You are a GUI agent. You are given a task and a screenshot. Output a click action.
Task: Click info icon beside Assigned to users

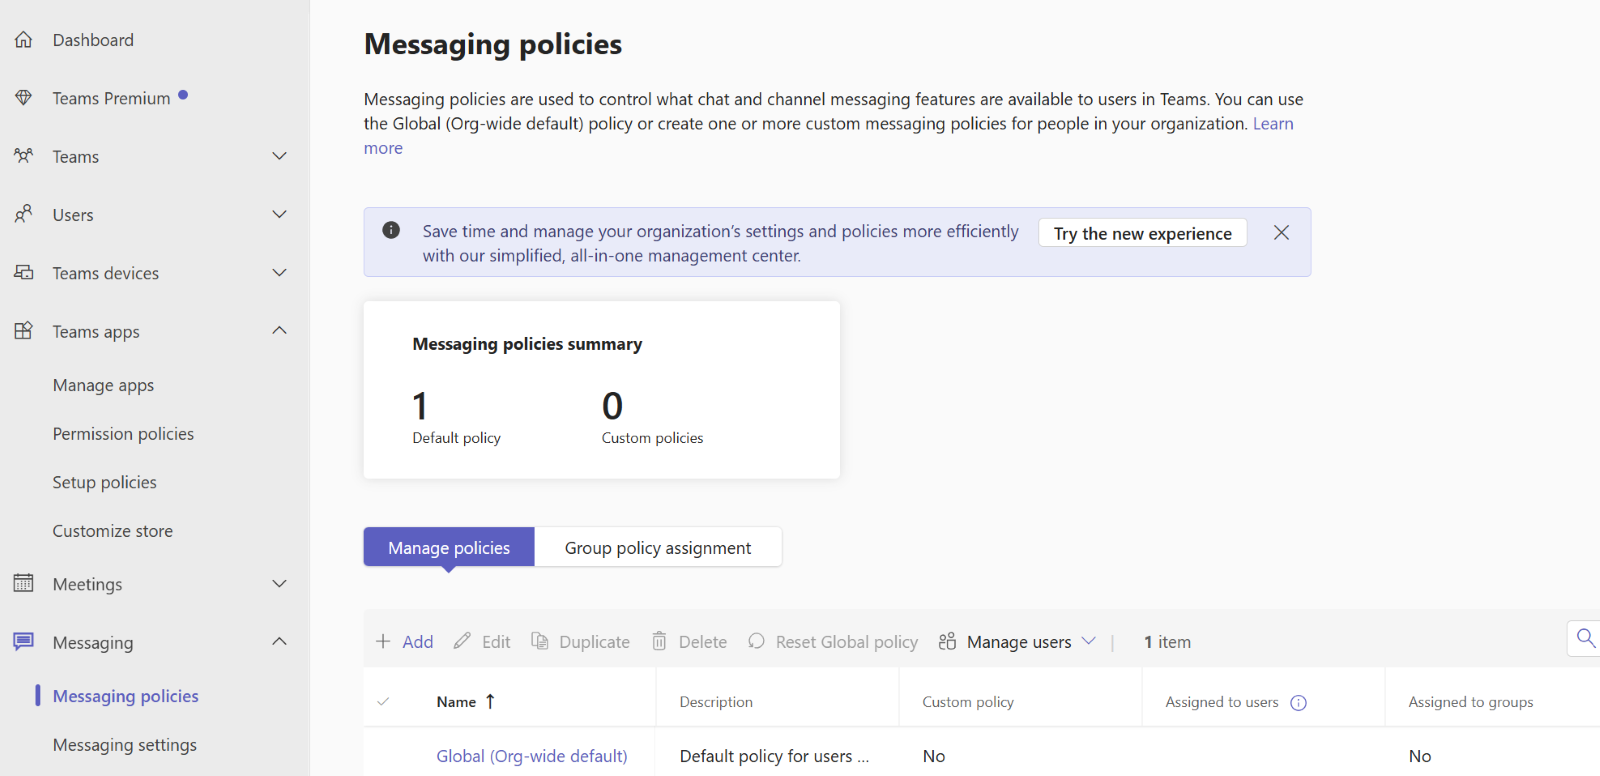click(1298, 703)
